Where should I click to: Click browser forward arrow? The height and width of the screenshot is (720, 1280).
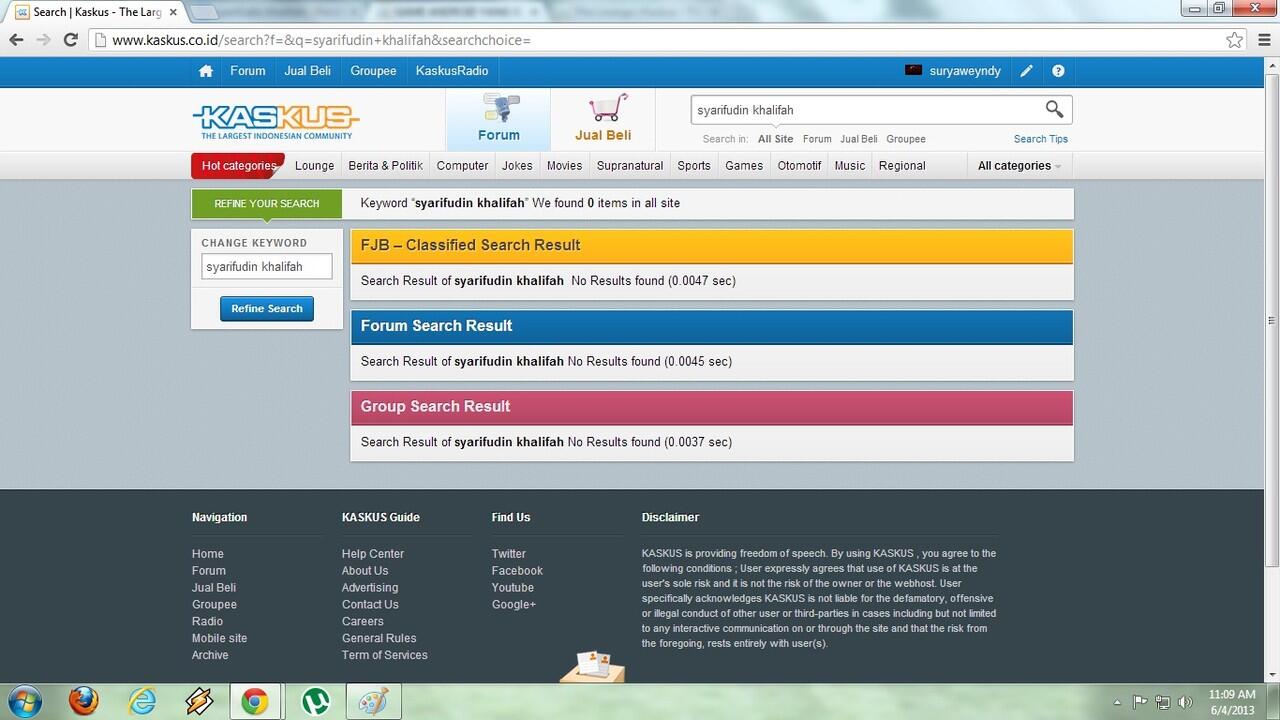coord(43,40)
